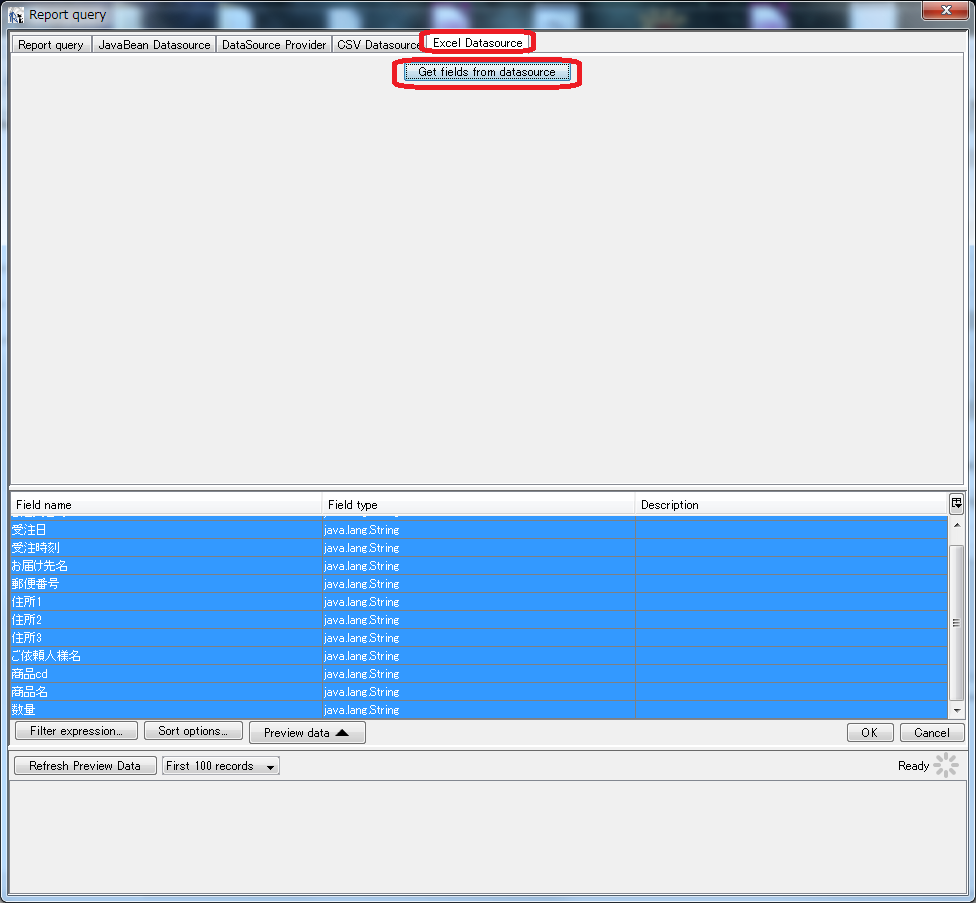This screenshot has width=976, height=903.
Task: Select the 郵便番号 field row
Action: (x=479, y=584)
